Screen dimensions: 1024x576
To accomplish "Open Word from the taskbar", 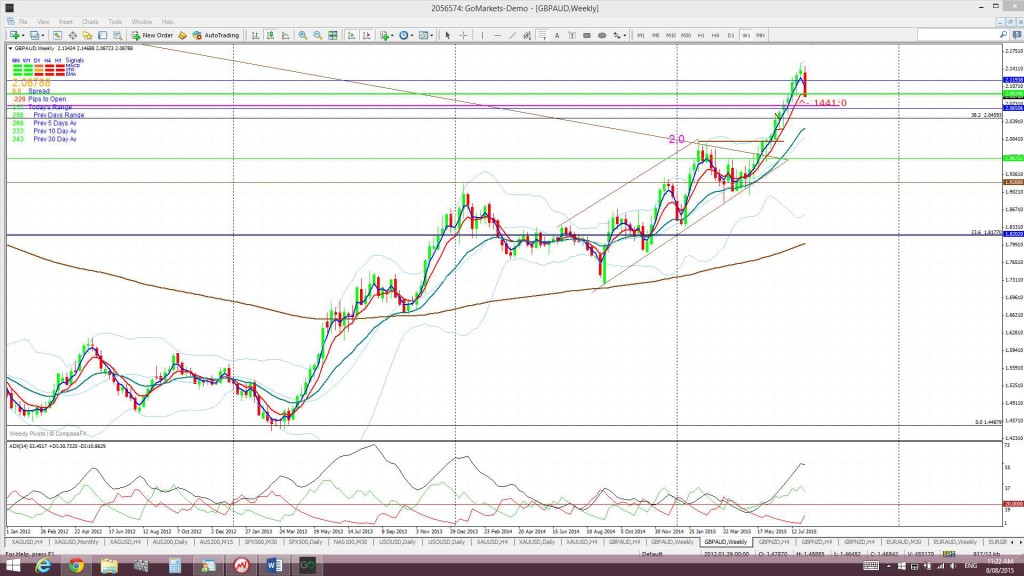I will coord(274,566).
